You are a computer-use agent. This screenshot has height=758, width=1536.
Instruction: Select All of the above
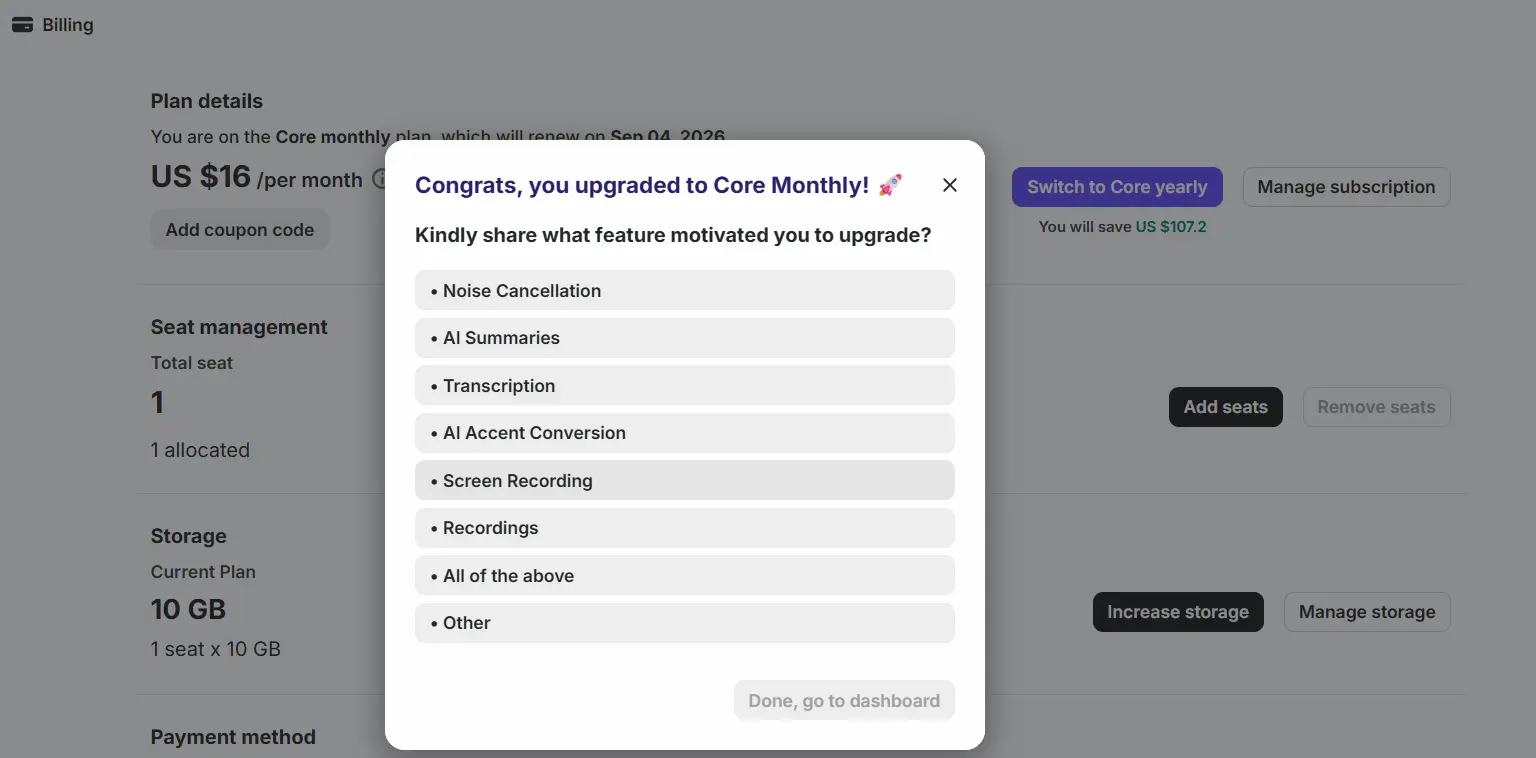[x=685, y=575]
